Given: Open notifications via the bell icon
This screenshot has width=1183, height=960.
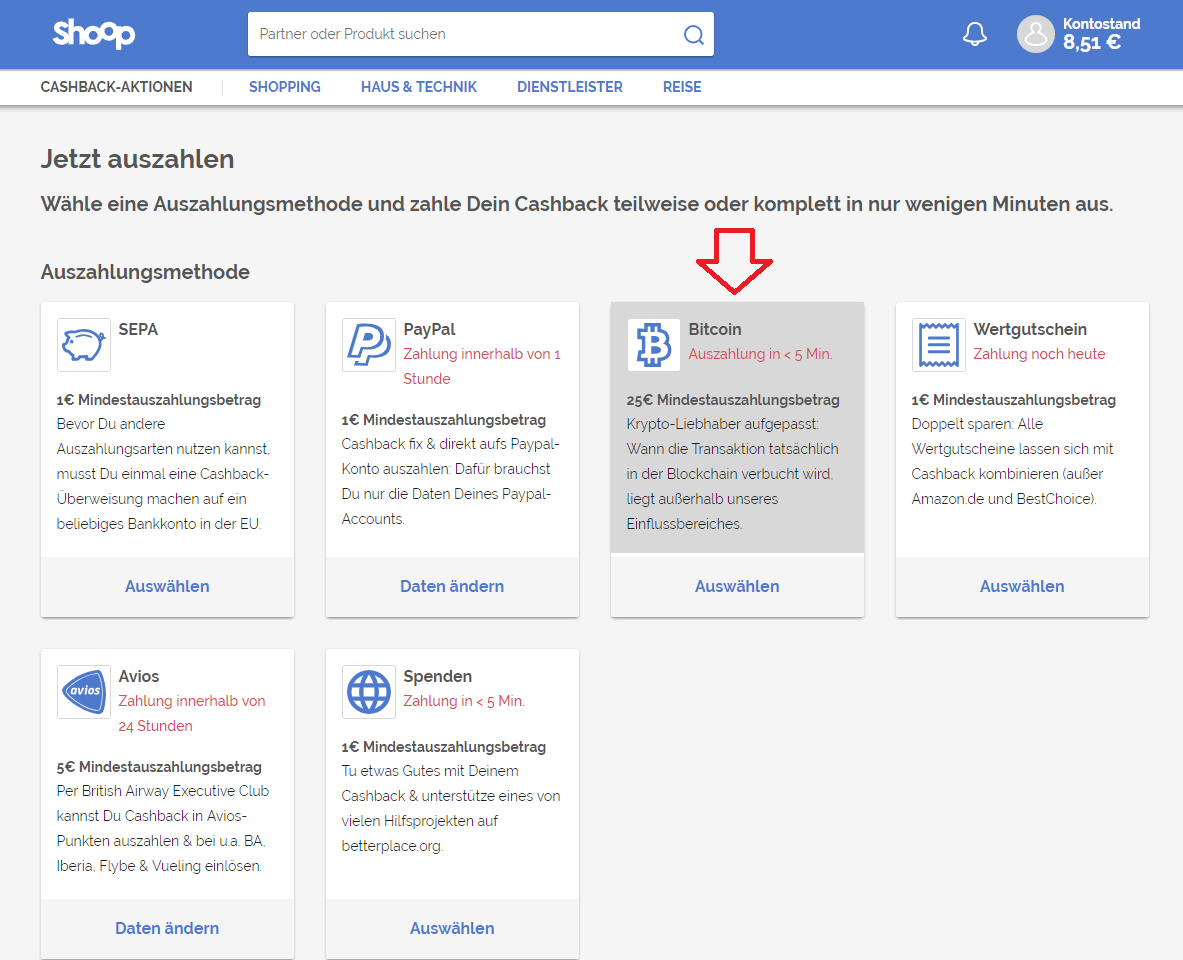Looking at the screenshot, I should click(x=975, y=34).
